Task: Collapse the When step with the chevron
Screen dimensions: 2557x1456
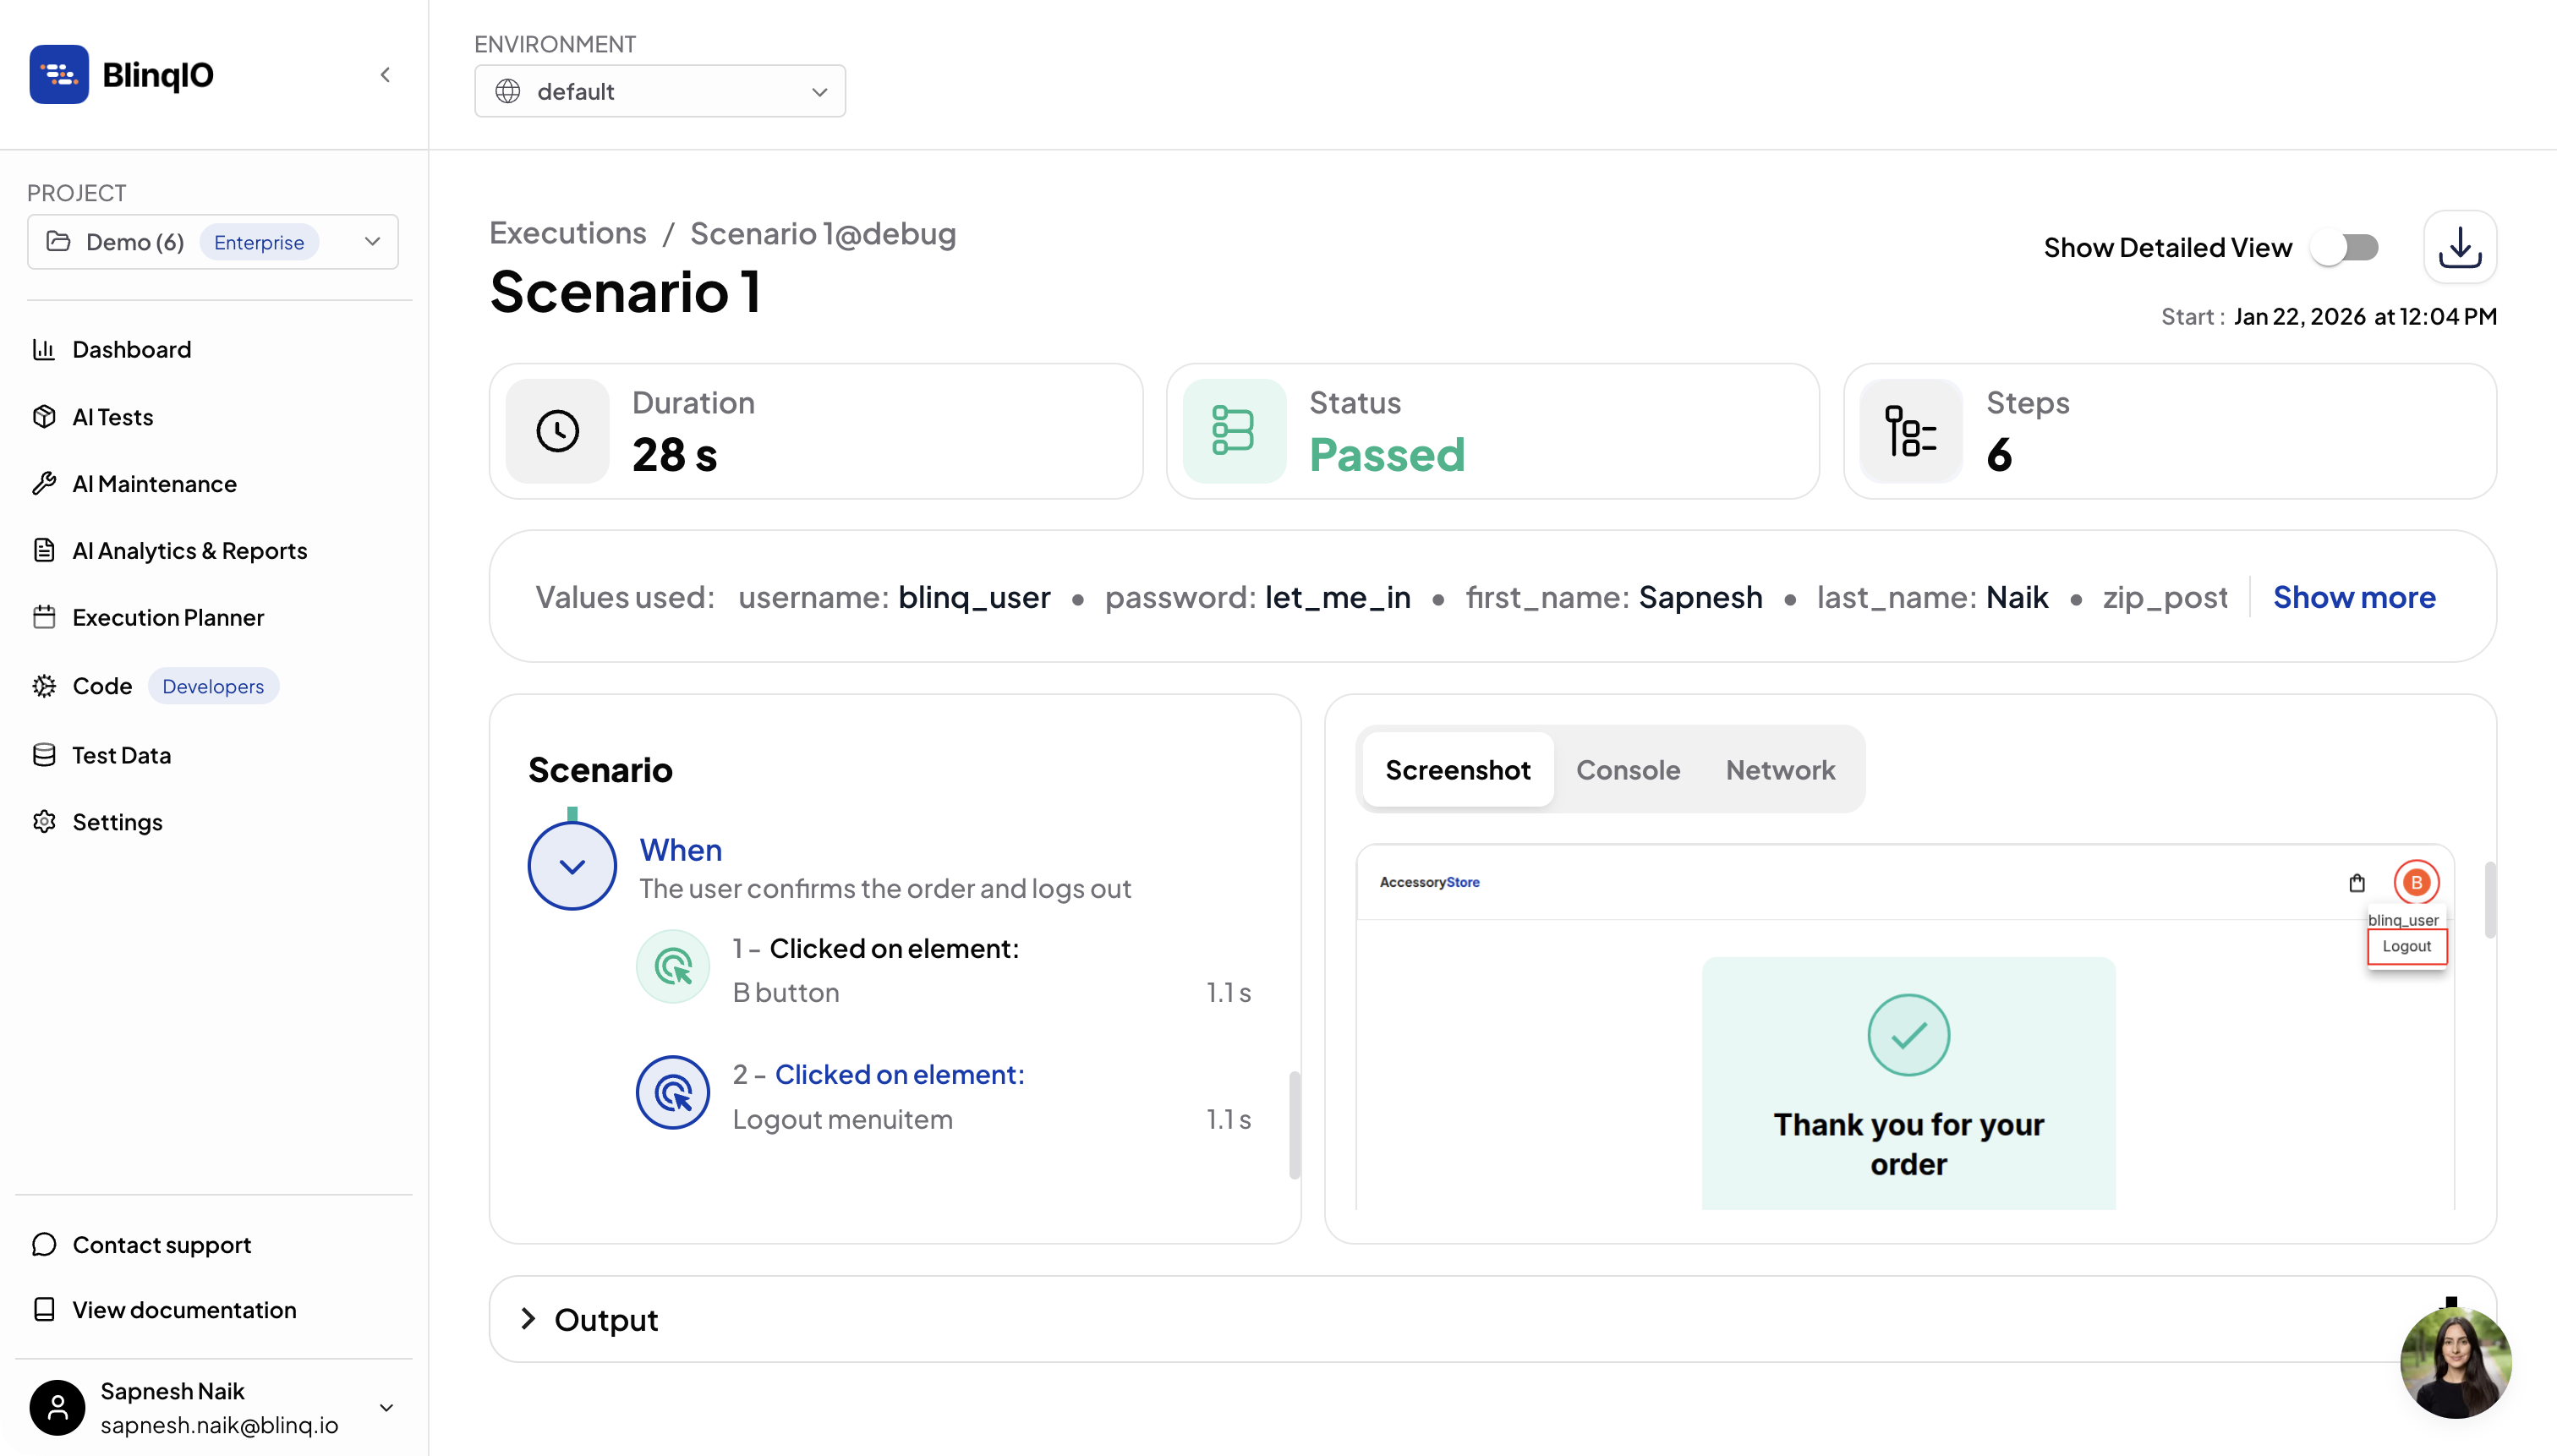Action: 572,866
